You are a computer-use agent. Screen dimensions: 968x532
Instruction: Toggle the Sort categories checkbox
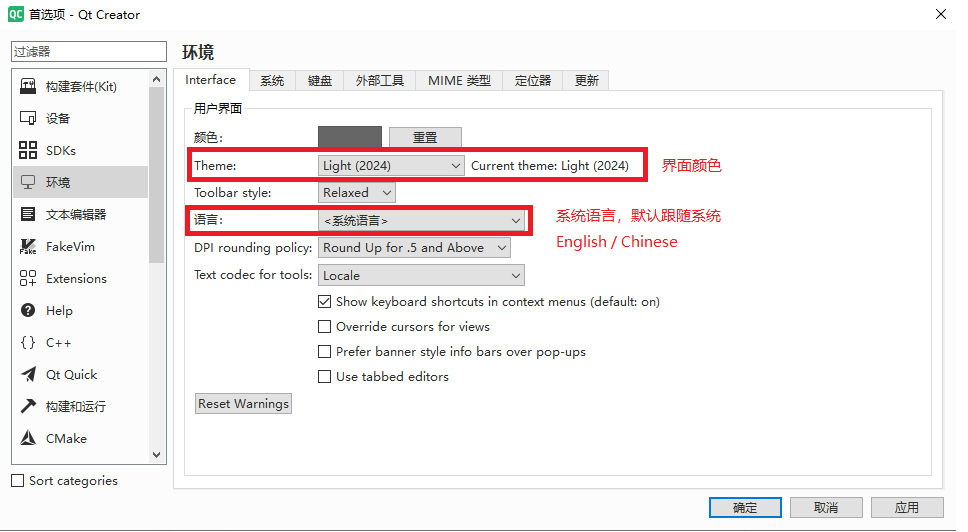coord(18,480)
